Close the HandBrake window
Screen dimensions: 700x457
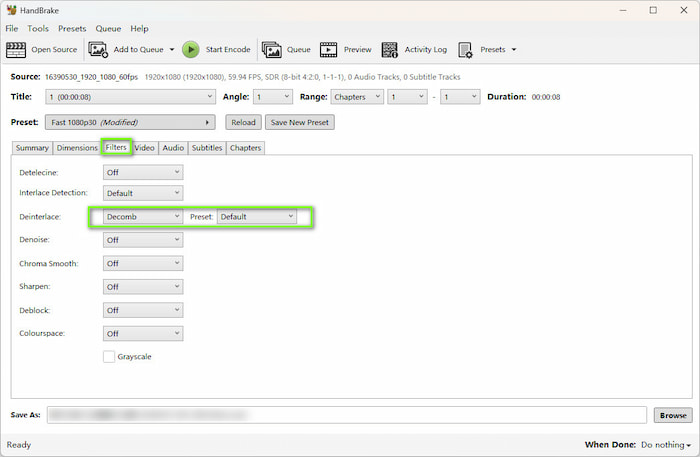pos(683,10)
